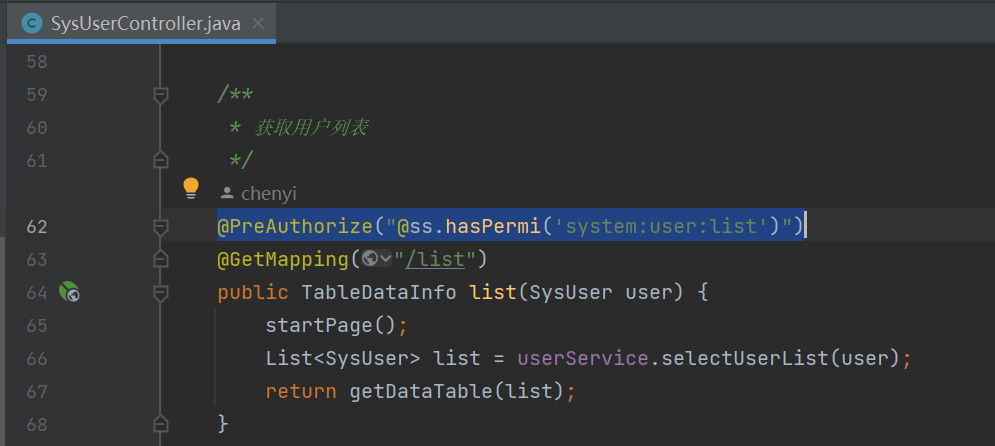Select the SysUserController.java editor tab
The height and width of the screenshot is (446, 995).
pyautogui.click(x=145, y=23)
